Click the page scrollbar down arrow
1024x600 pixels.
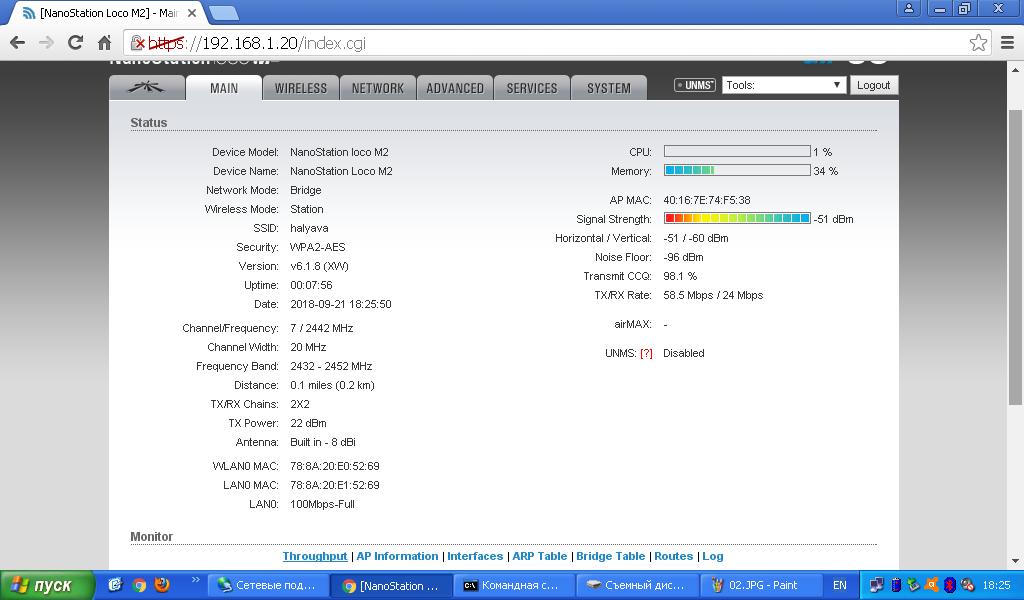click(x=1015, y=560)
